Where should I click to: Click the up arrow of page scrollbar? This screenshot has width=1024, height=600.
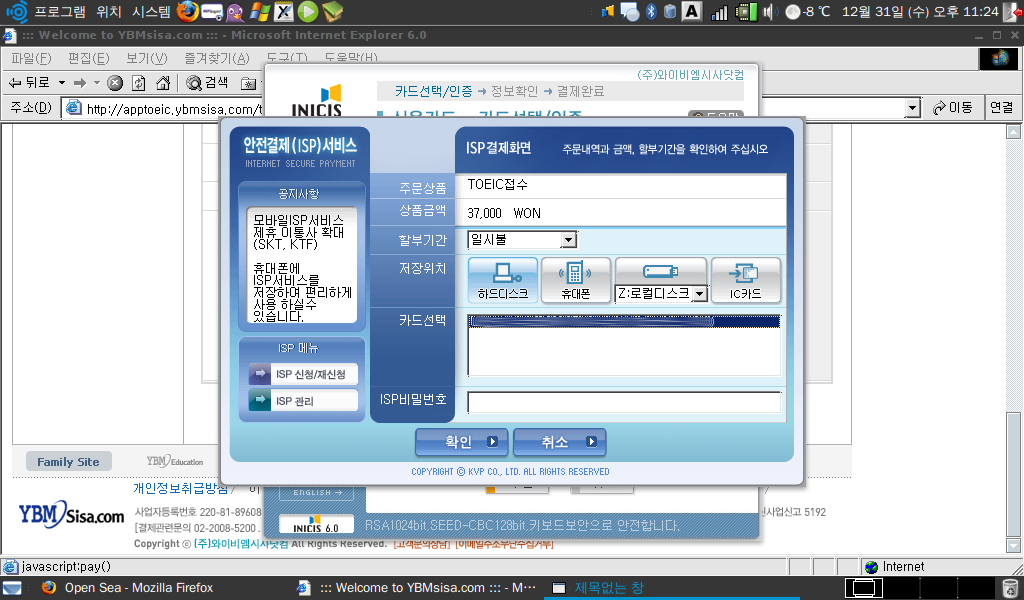1014,132
